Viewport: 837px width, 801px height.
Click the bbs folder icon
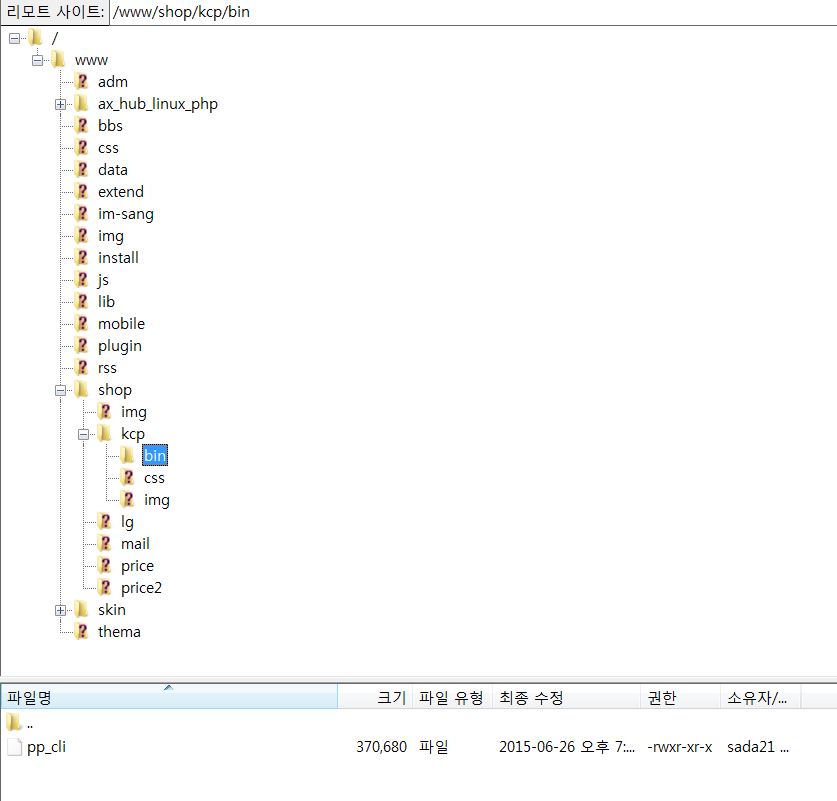pyautogui.click(x=82, y=125)
